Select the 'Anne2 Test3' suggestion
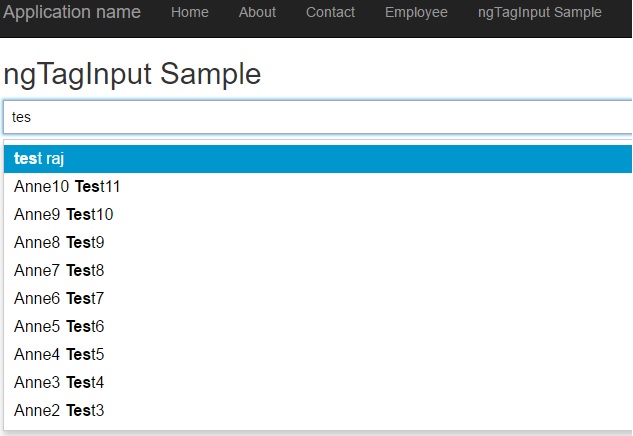The width and height of the screenshot is (633, 436). pos(59,411)
